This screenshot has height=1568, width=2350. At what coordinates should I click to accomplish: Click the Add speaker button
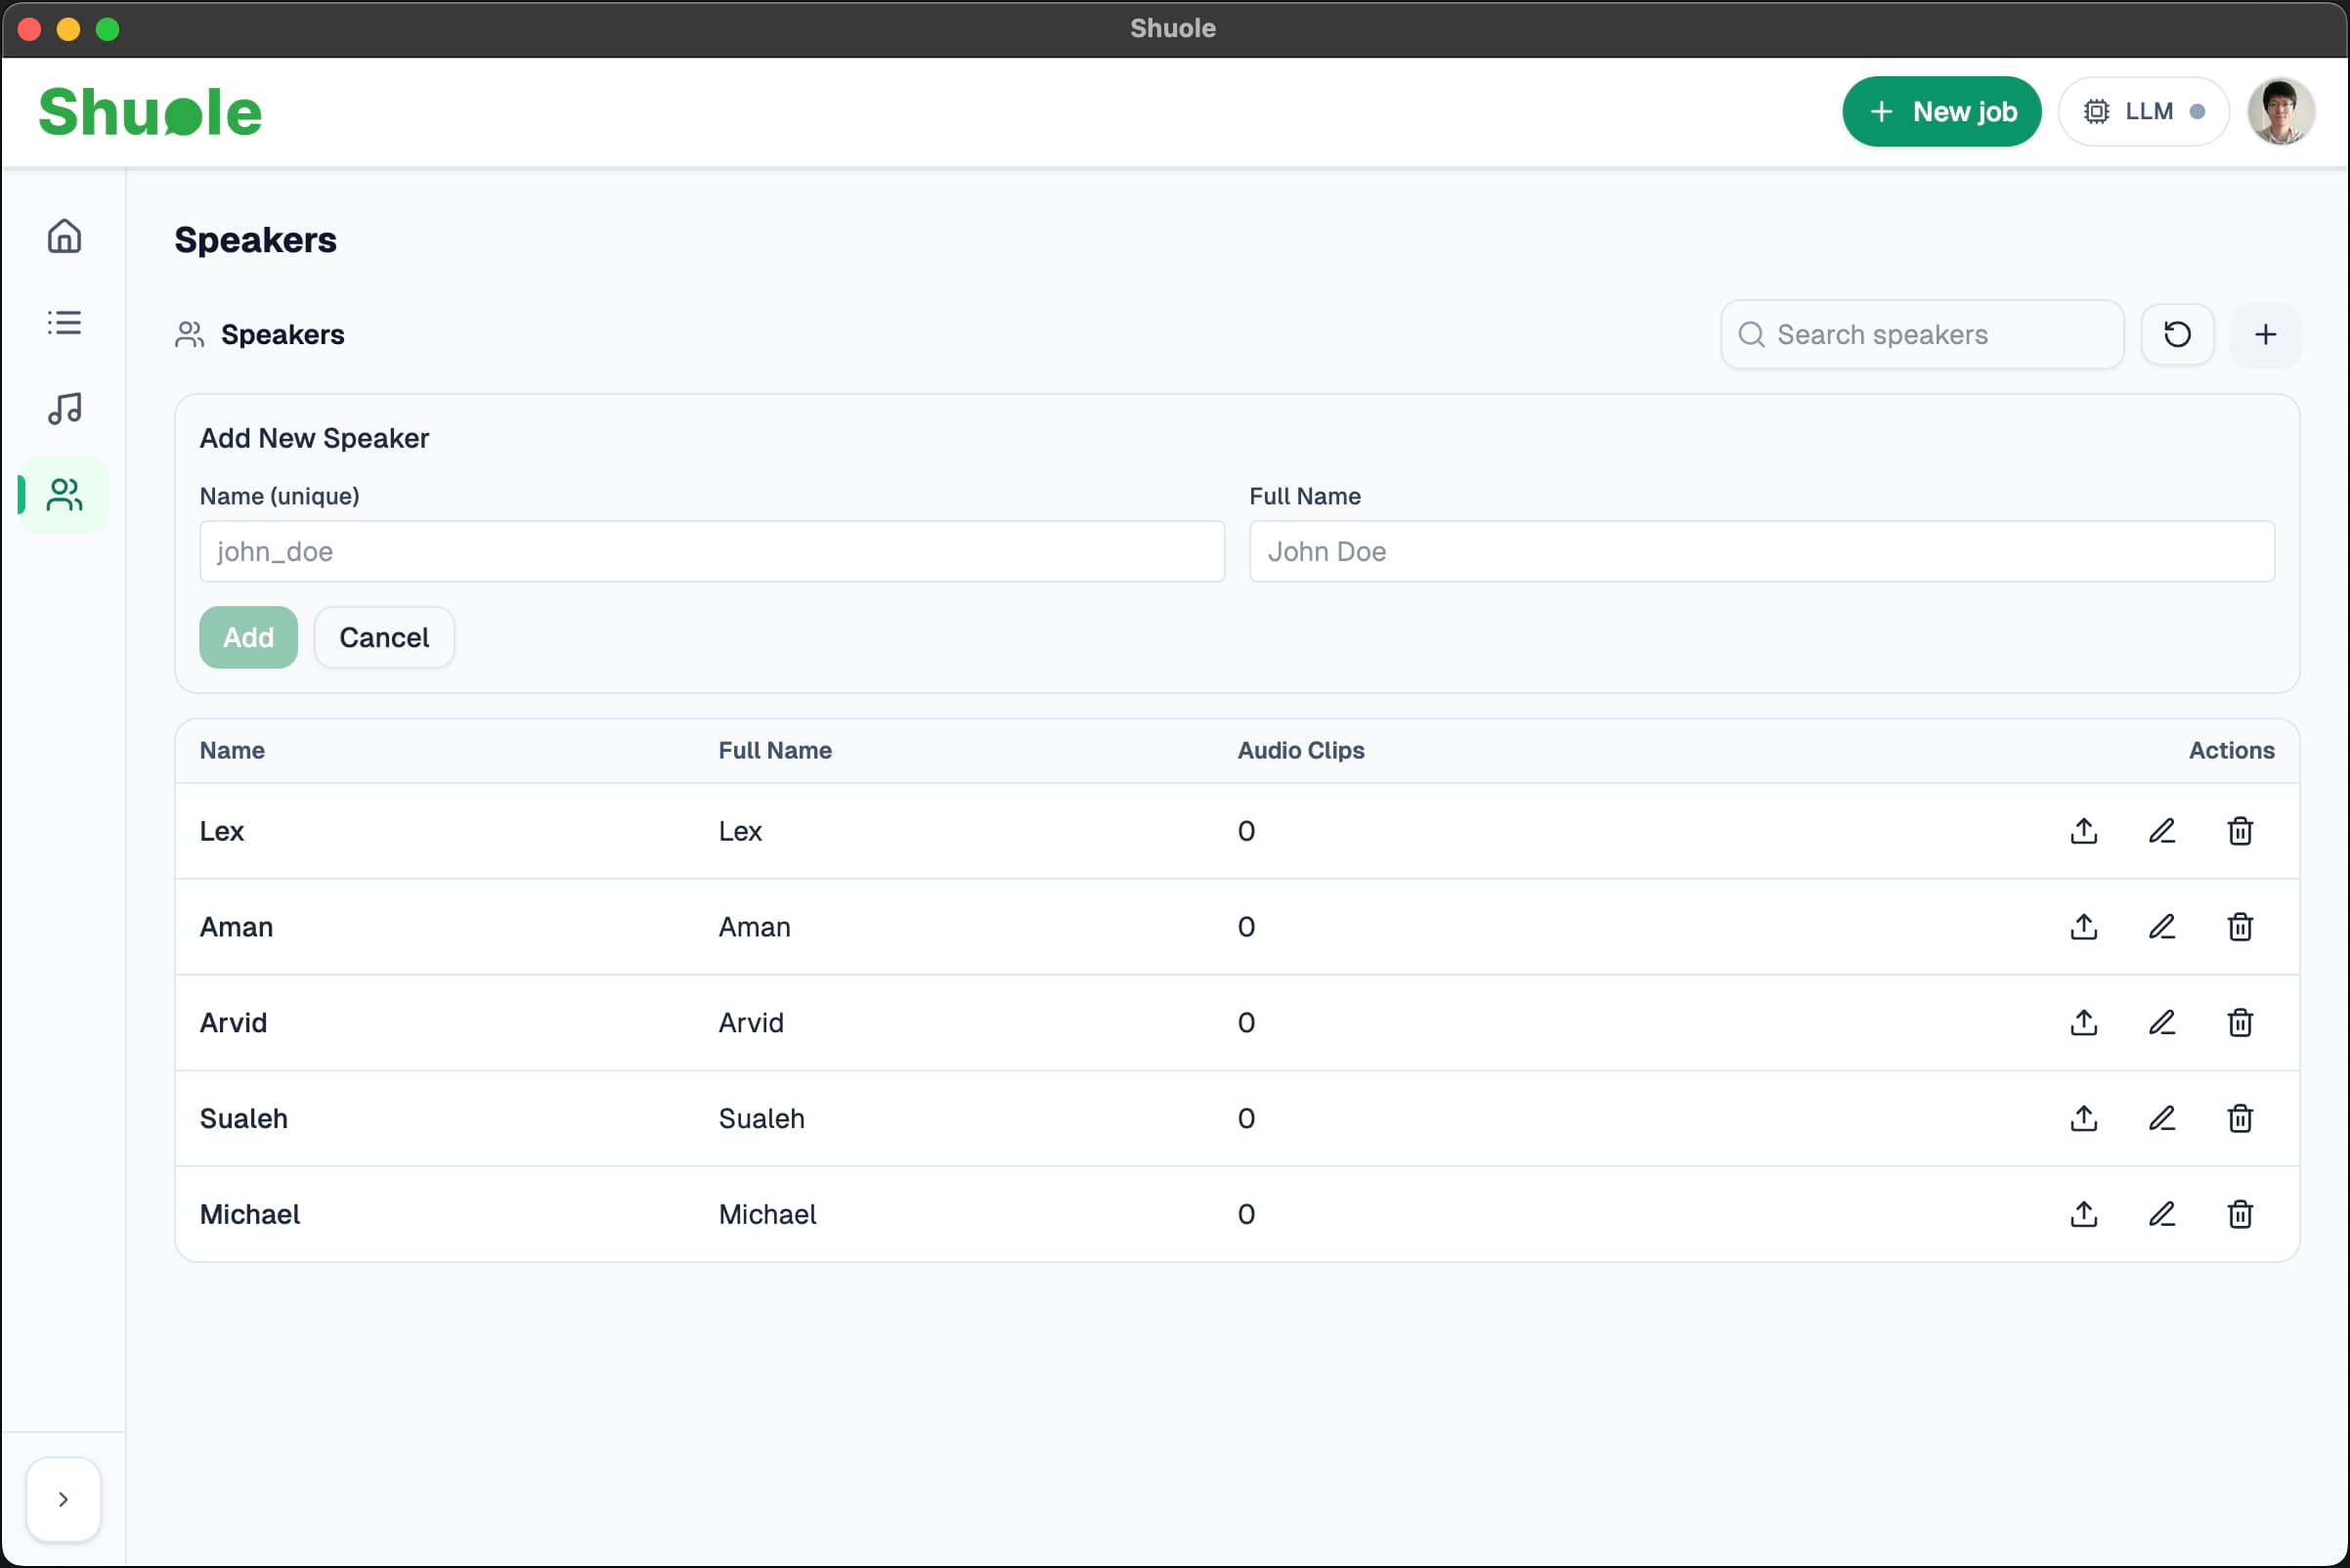click(x=247, y=637)
